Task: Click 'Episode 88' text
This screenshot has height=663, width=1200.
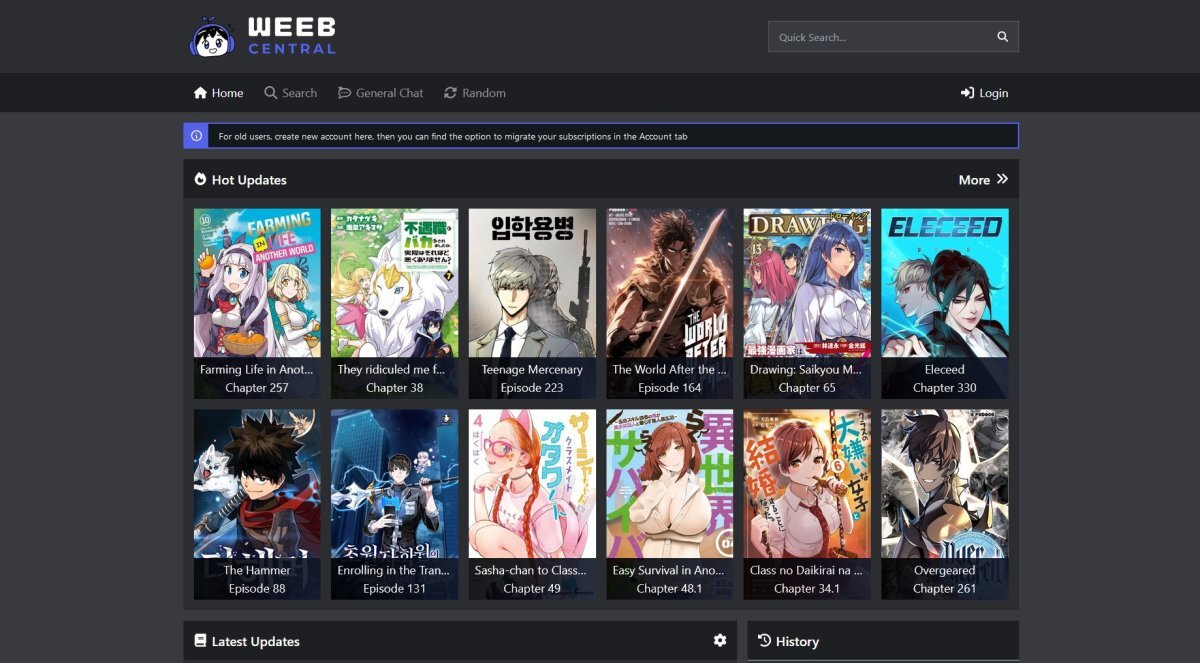Action: pos(257,589)
